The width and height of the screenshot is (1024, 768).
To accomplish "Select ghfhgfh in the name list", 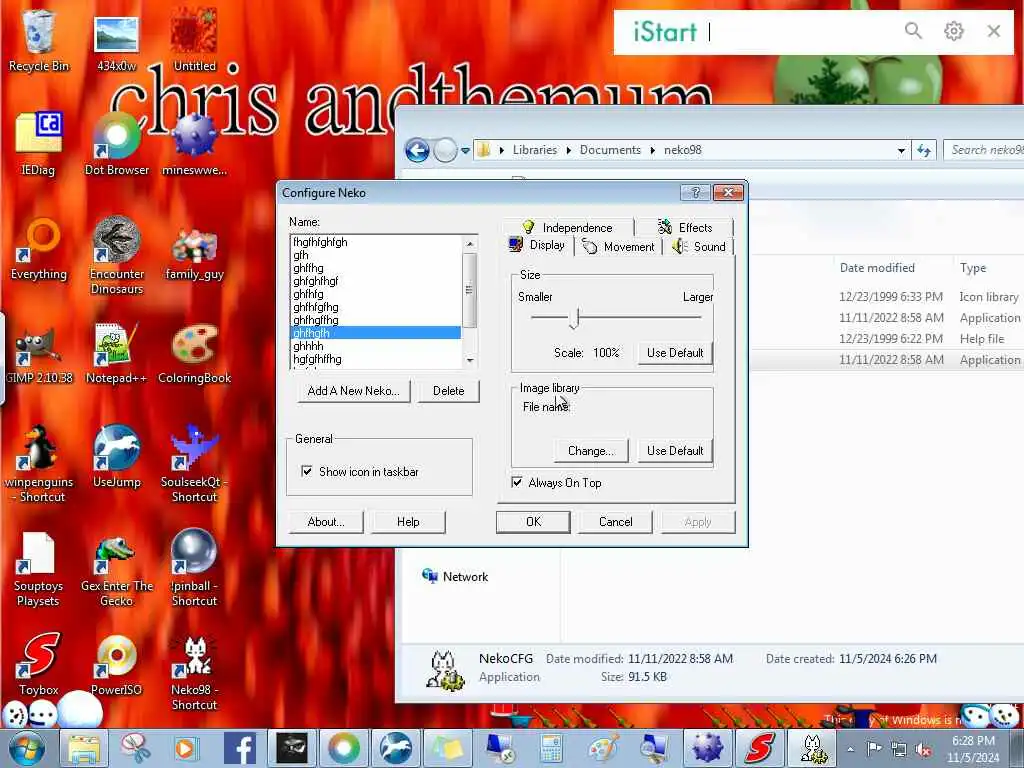I will 375,332.
